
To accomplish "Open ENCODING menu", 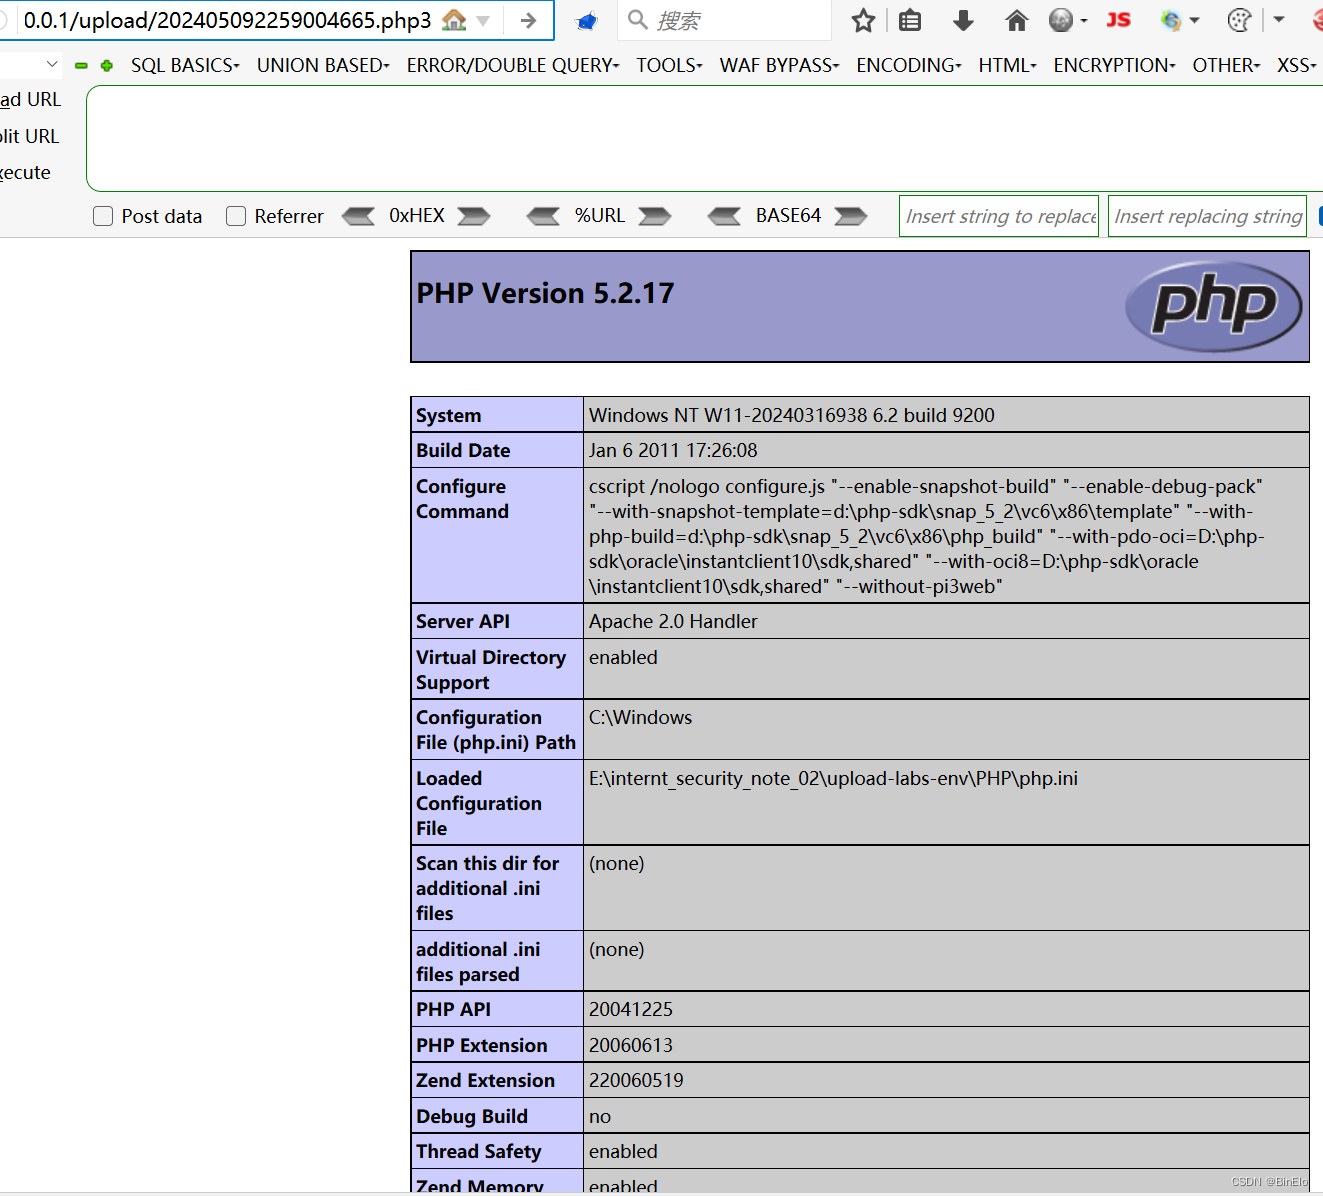I will coord(909,65).
